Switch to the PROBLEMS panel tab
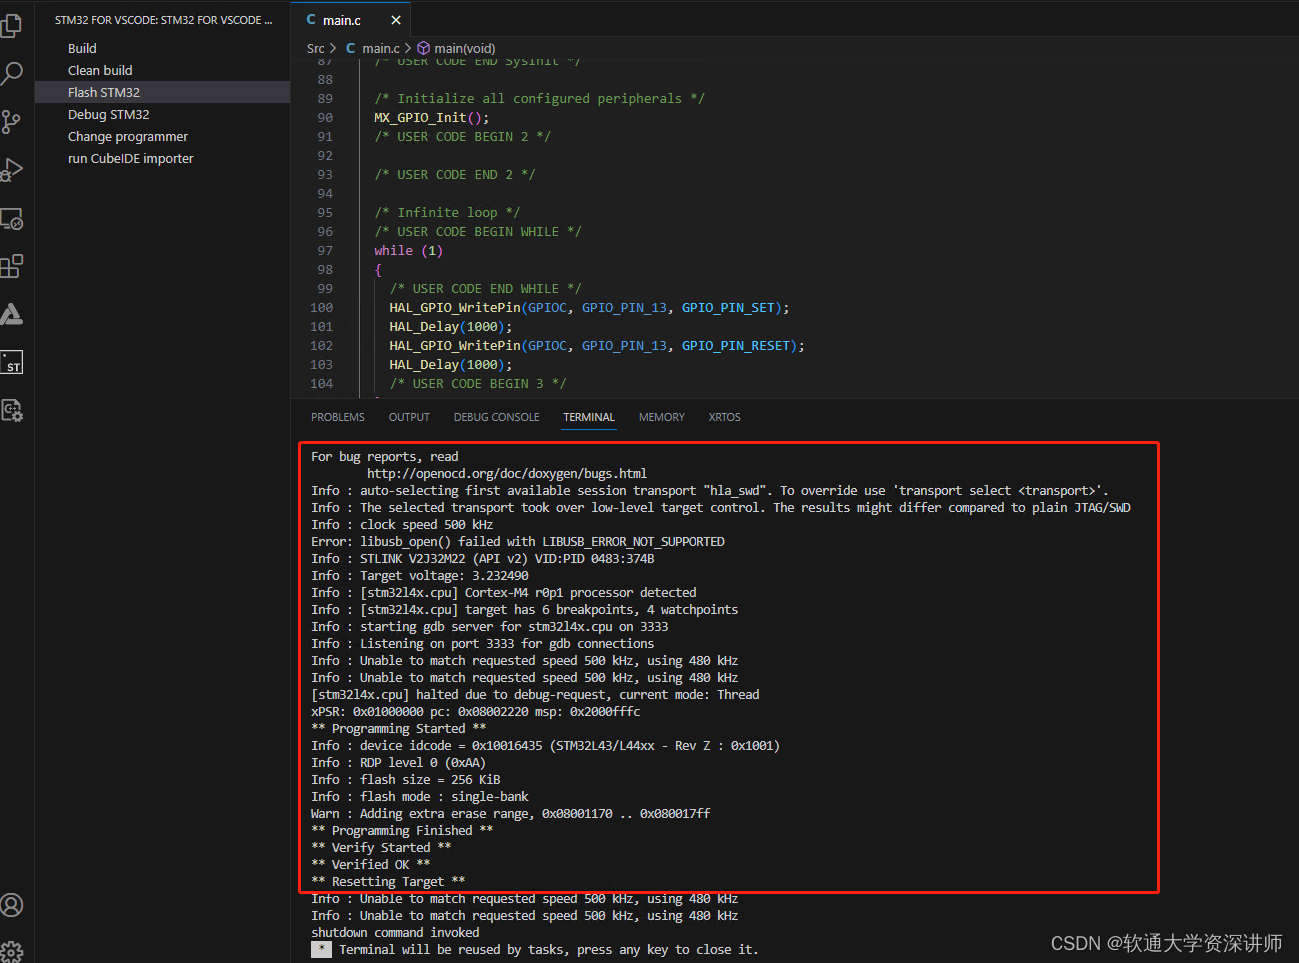Viewport: 1299px width, 963px height. [338, 417]
